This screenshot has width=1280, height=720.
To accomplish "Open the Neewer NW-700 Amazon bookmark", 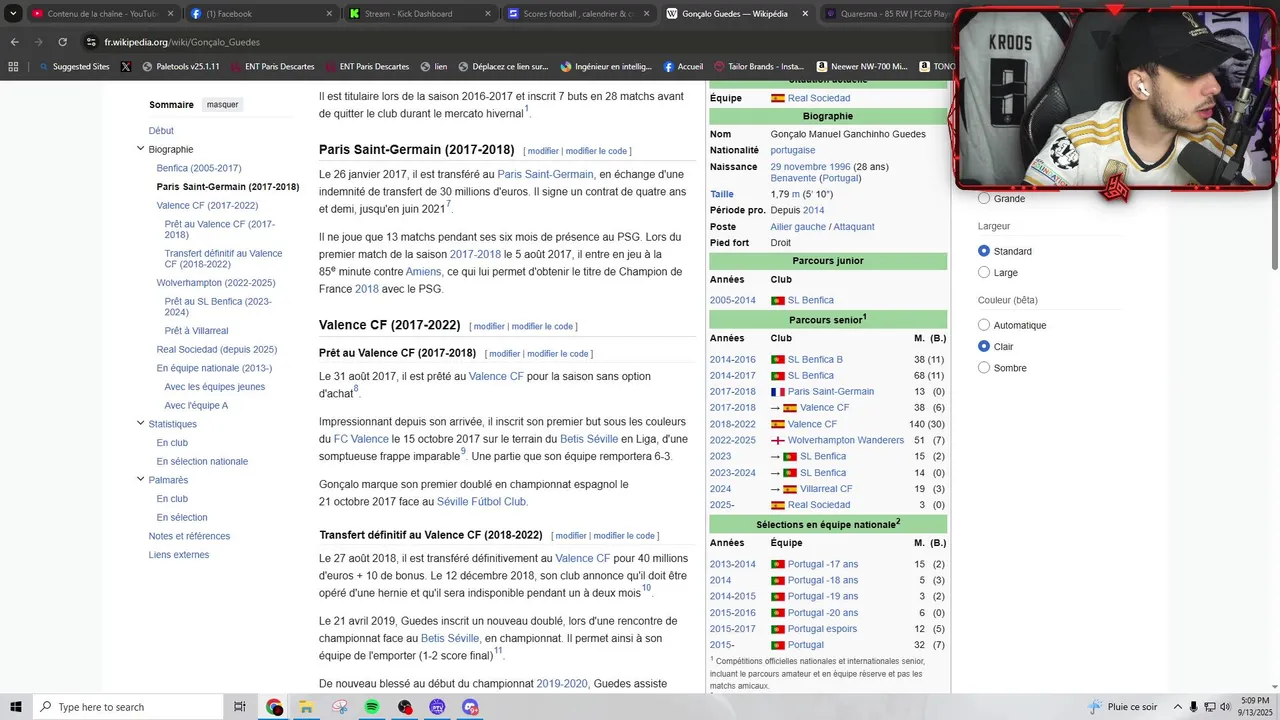I will (862, 67).
